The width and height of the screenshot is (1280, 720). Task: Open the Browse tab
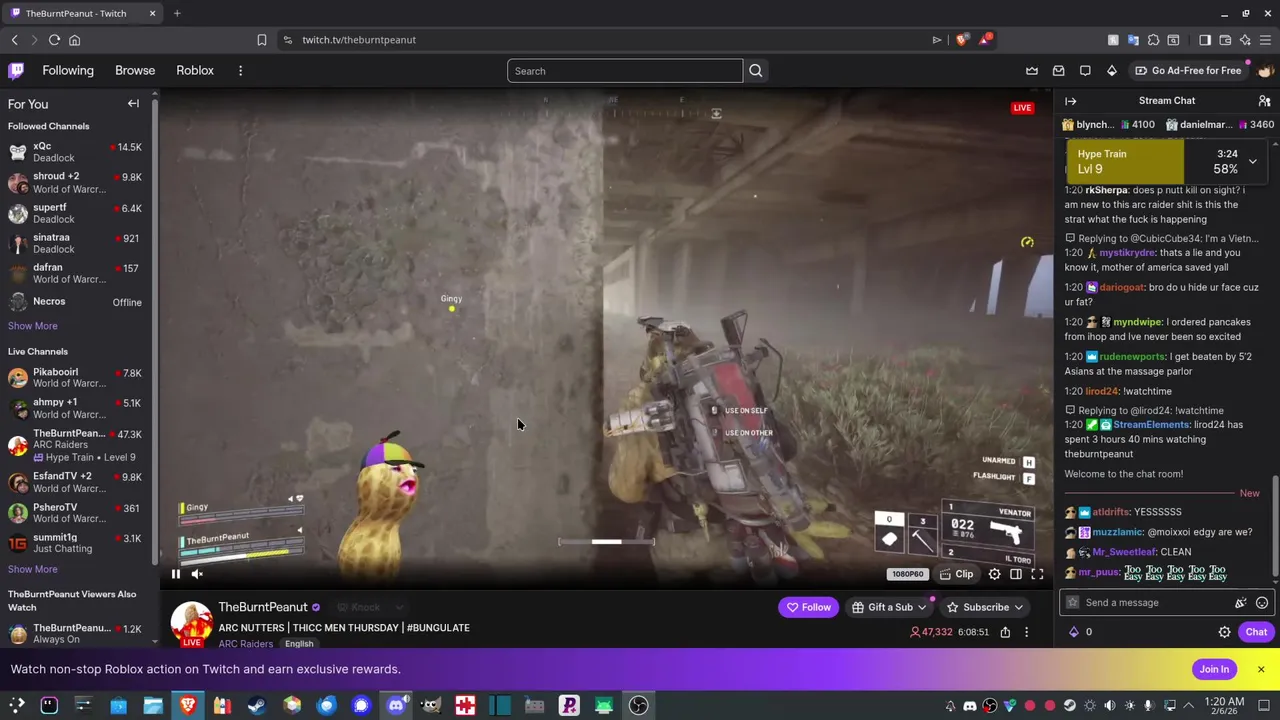coord(135,71)
